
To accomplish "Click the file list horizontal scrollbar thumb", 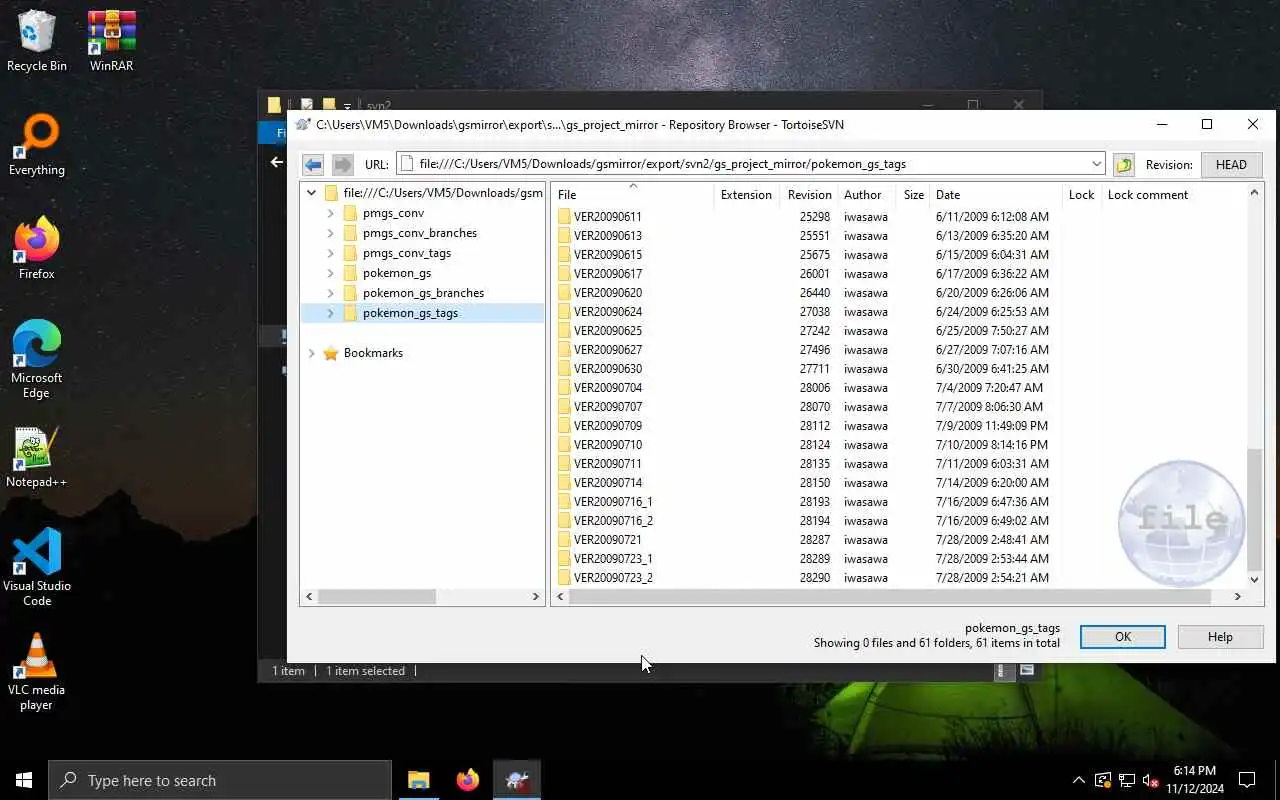I will pos(890,596).
